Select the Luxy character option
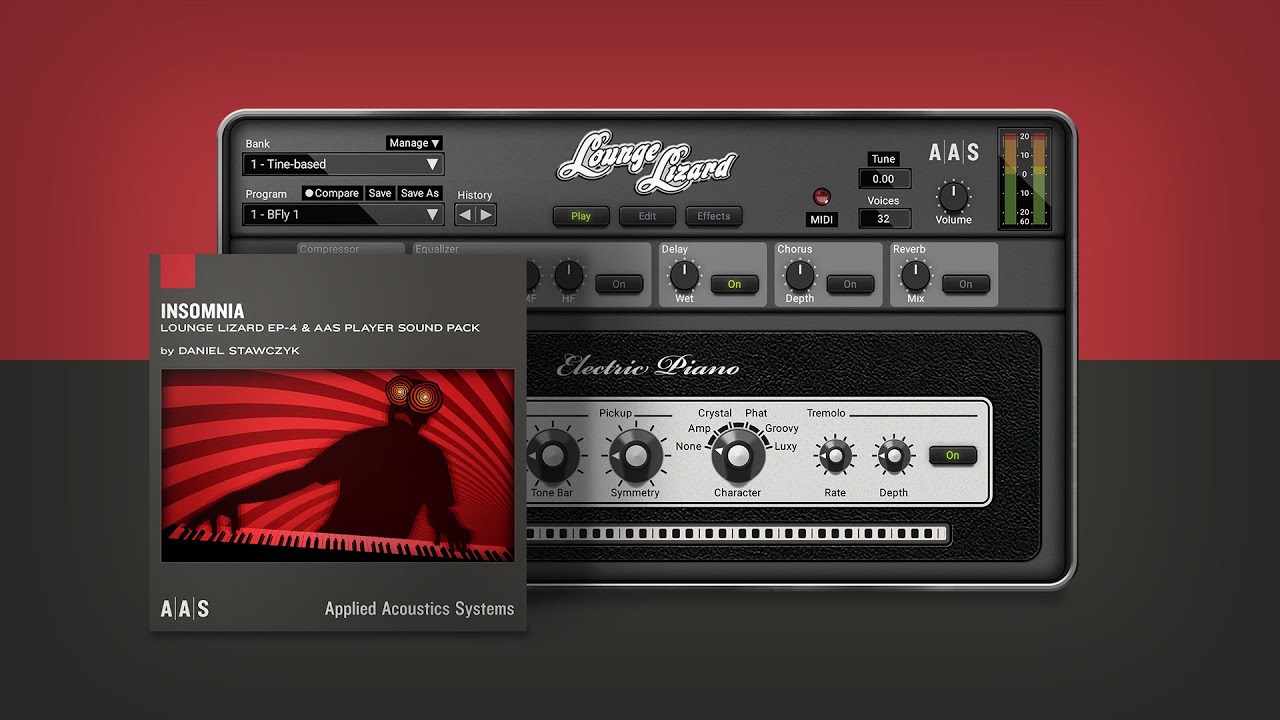The width and height of the screenshot is (1280, 720). tap(786, 446)
